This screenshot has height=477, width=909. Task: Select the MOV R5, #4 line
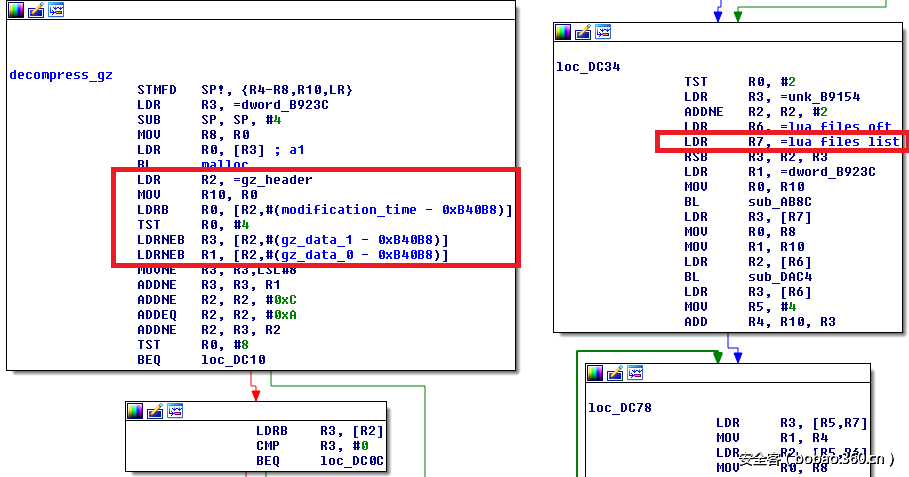(x=740, y=307)
